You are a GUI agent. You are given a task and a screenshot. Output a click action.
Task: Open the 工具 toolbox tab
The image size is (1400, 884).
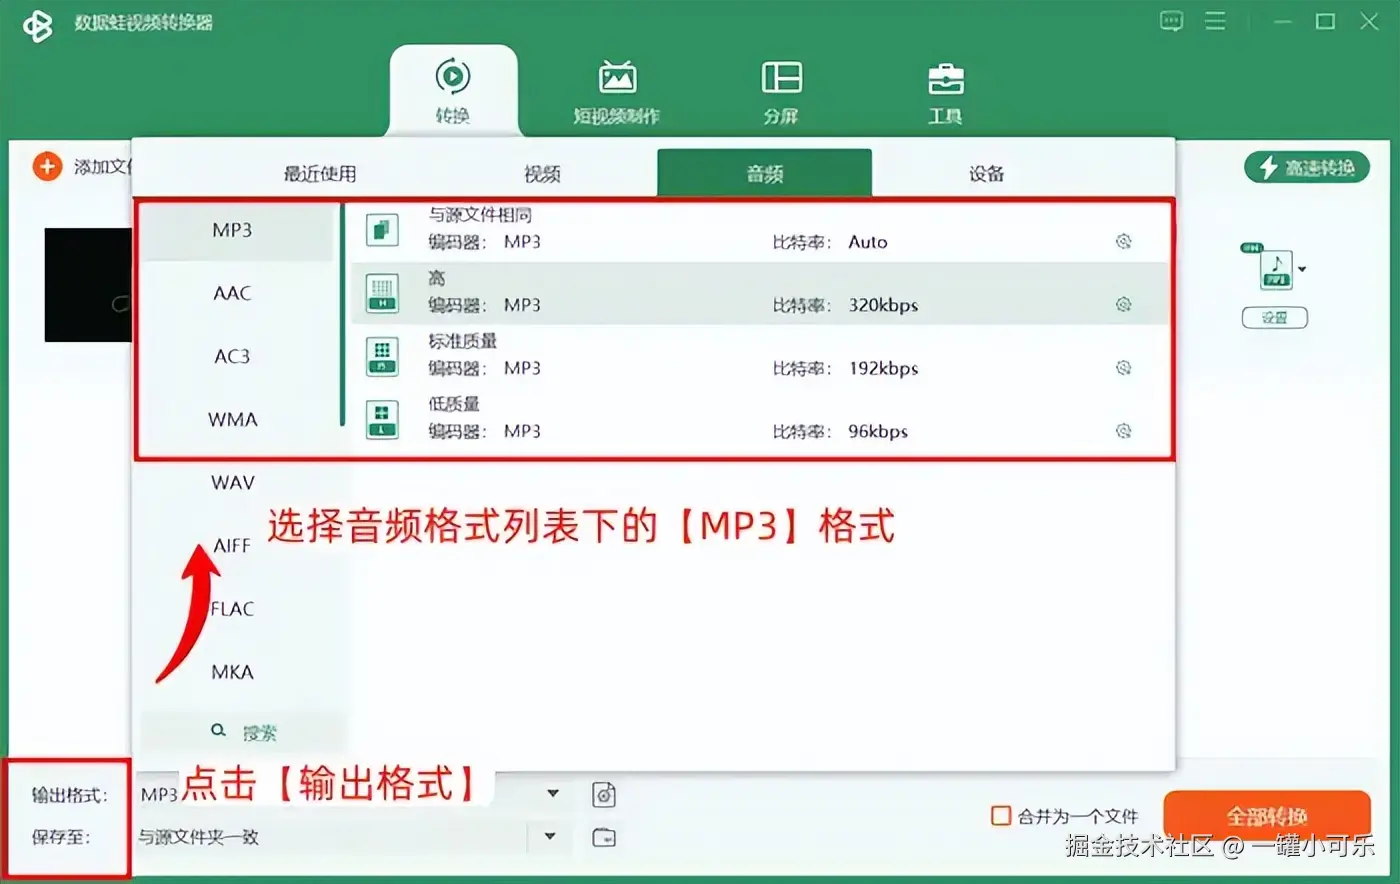pos(945,91)
